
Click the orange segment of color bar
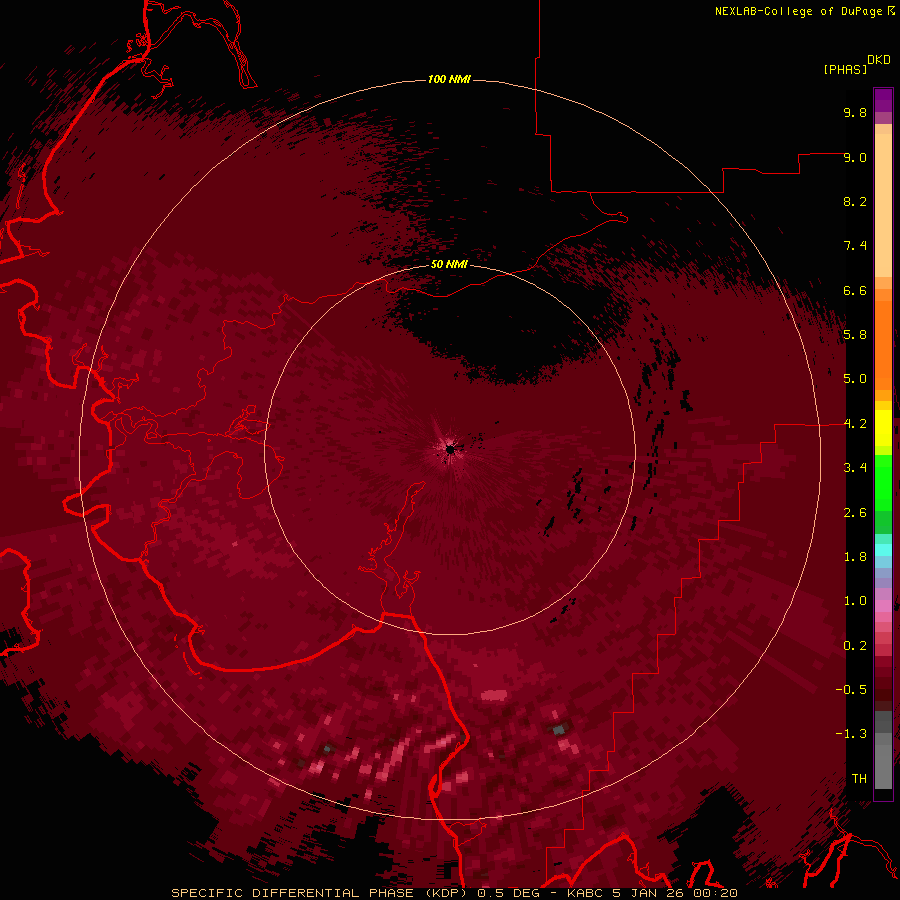coord(883,344)
